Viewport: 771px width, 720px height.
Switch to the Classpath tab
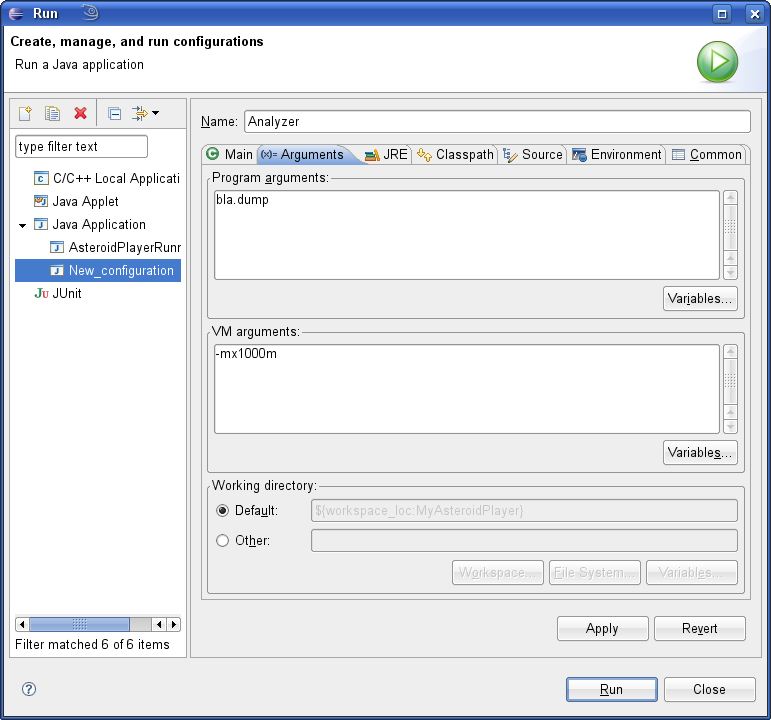(455, 154)
